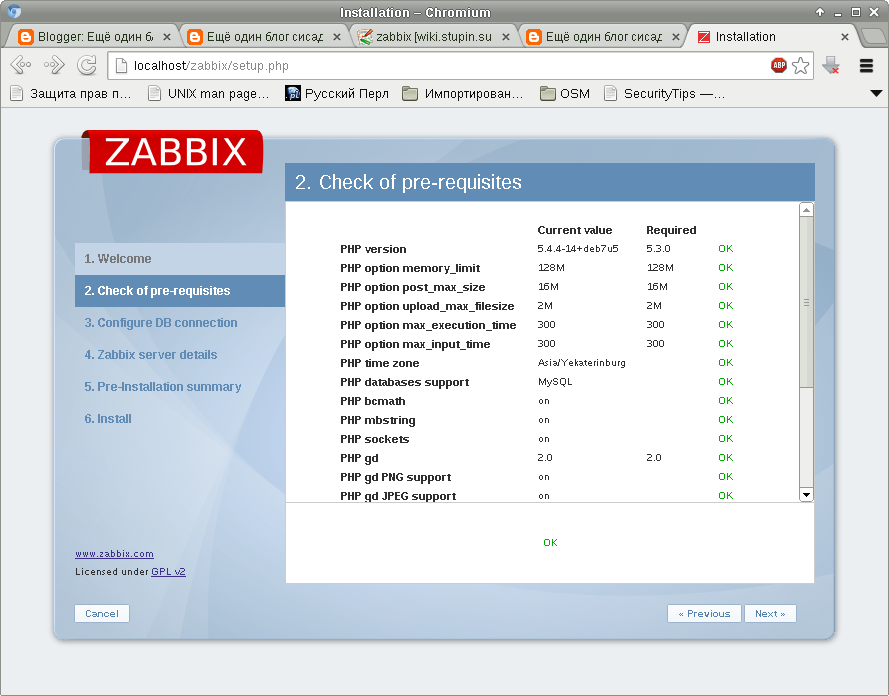Click the Asia/Yekaterinburg time zone value
This screenshot has height=696, width=889.
click(x=581, y=363)
